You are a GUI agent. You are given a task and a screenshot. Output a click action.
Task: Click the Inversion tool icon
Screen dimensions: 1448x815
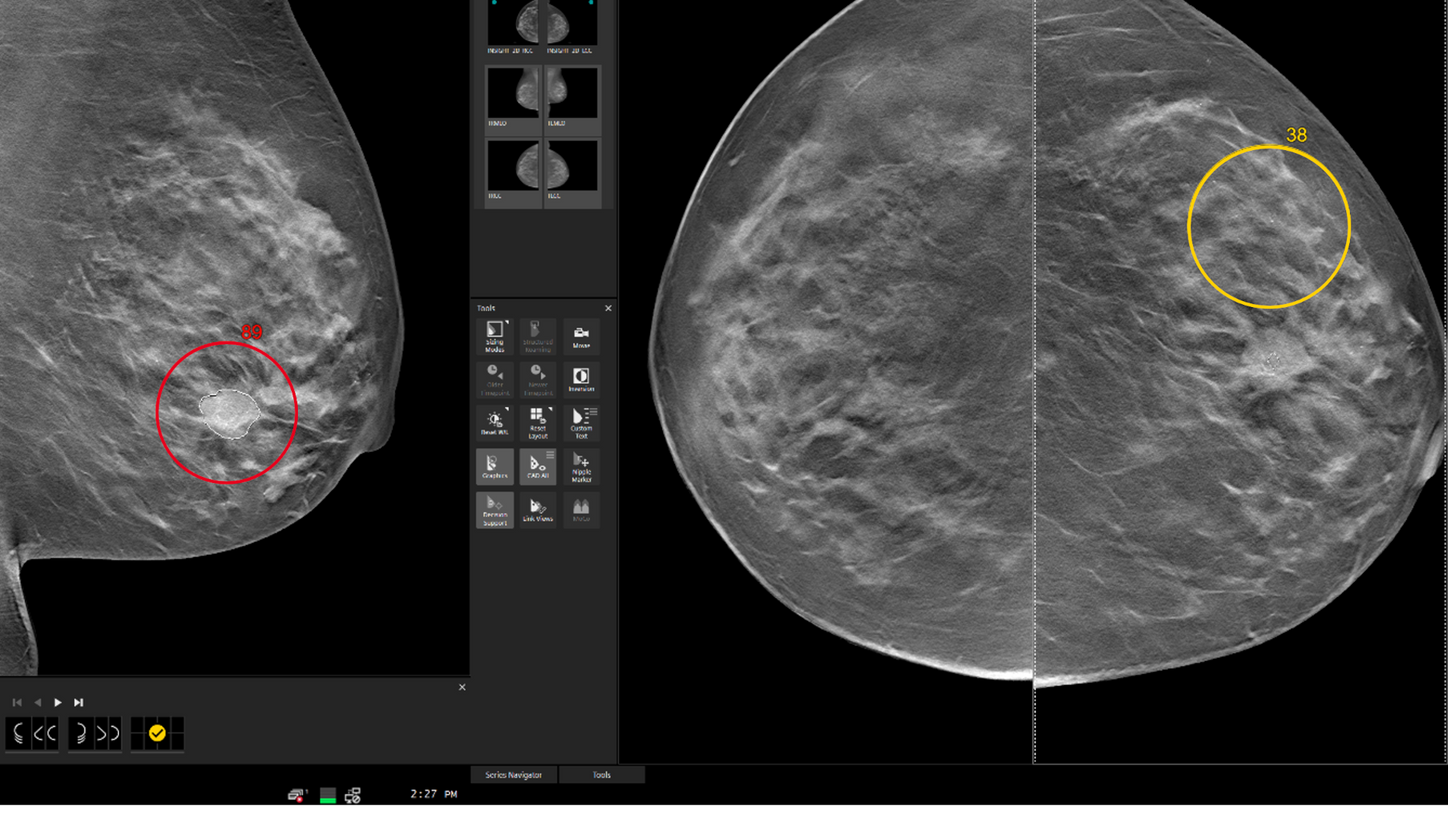click(581, 379)
